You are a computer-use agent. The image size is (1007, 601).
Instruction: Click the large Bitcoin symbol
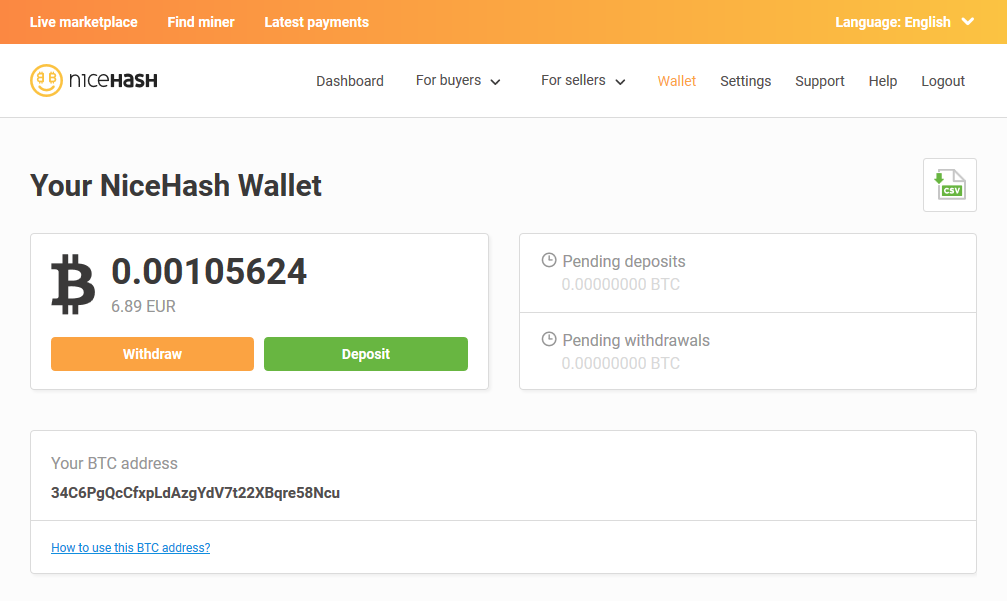(73, 284)
